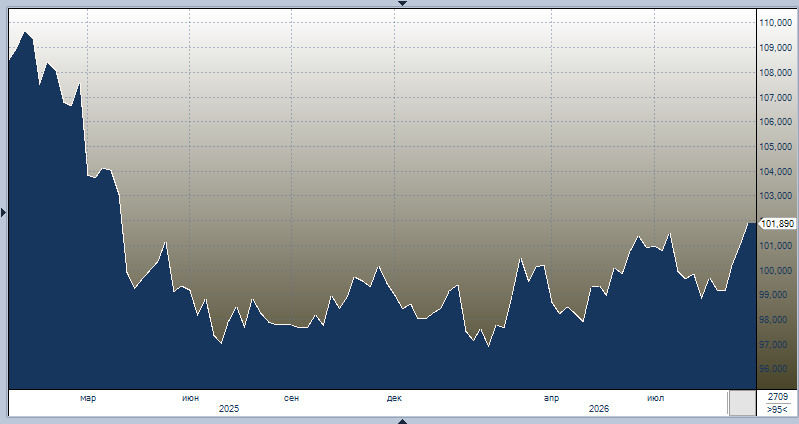
Task: Click the gray scroll box on time axis
Action: (742, 403)
